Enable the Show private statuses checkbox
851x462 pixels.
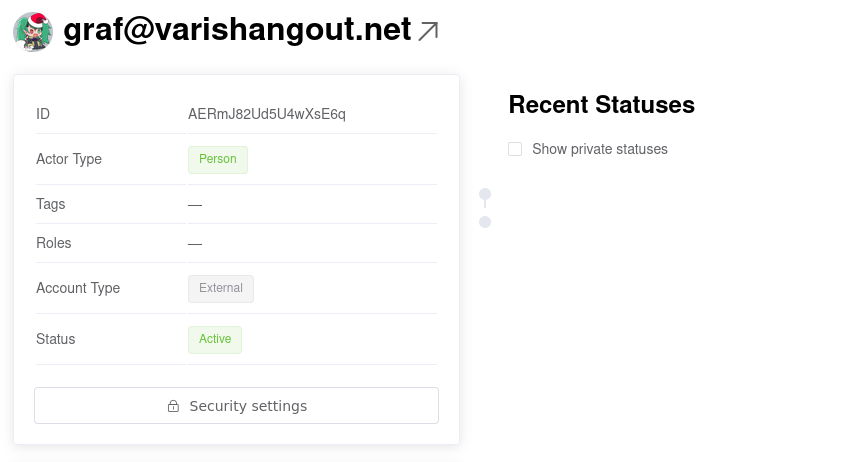point(515,149)
